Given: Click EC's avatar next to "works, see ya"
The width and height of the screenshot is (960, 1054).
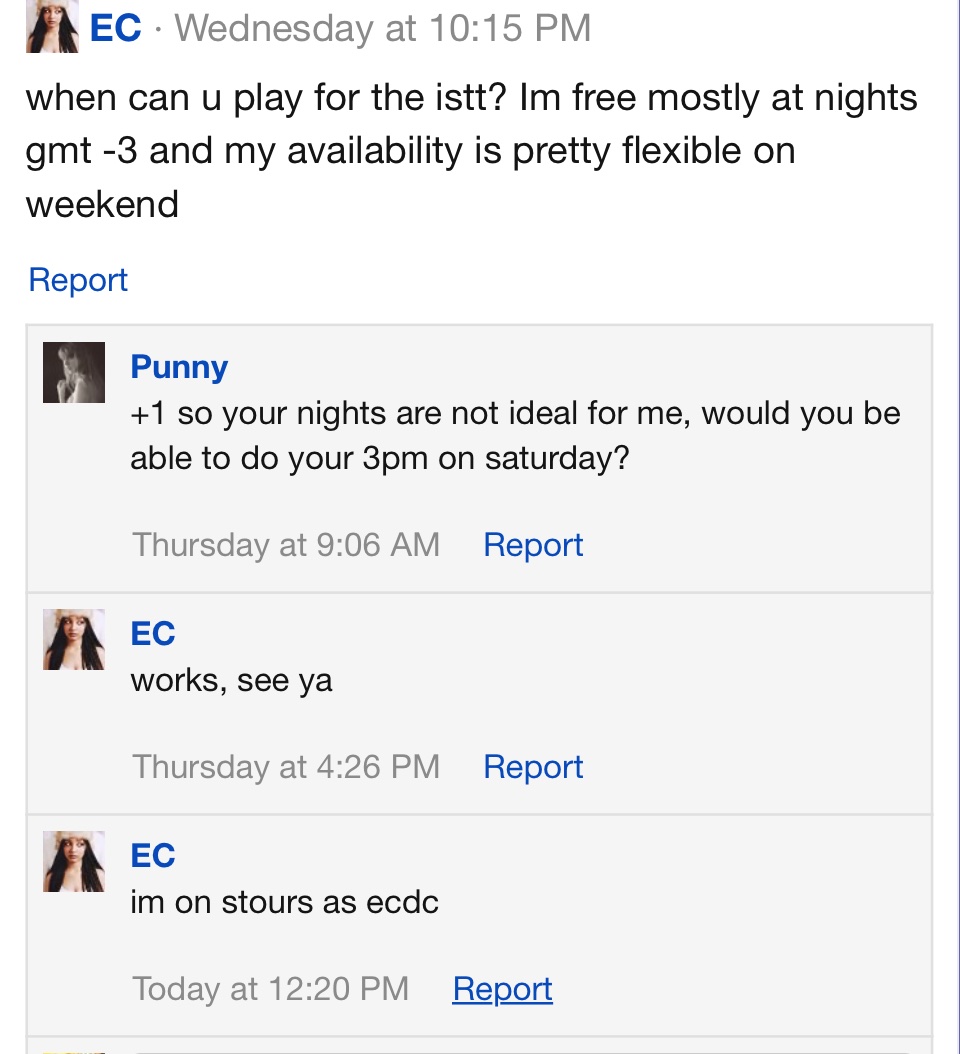Looking at the screenshot, I should 74,639.
